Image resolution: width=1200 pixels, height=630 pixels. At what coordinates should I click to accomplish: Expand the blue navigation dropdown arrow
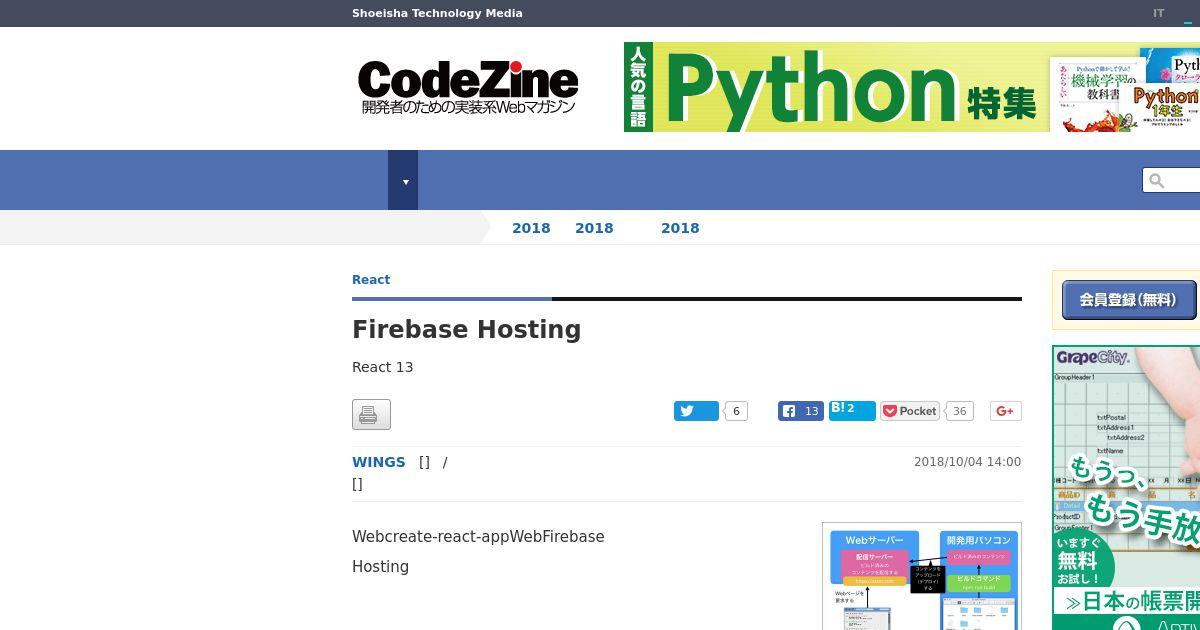(x=403, y=180)
